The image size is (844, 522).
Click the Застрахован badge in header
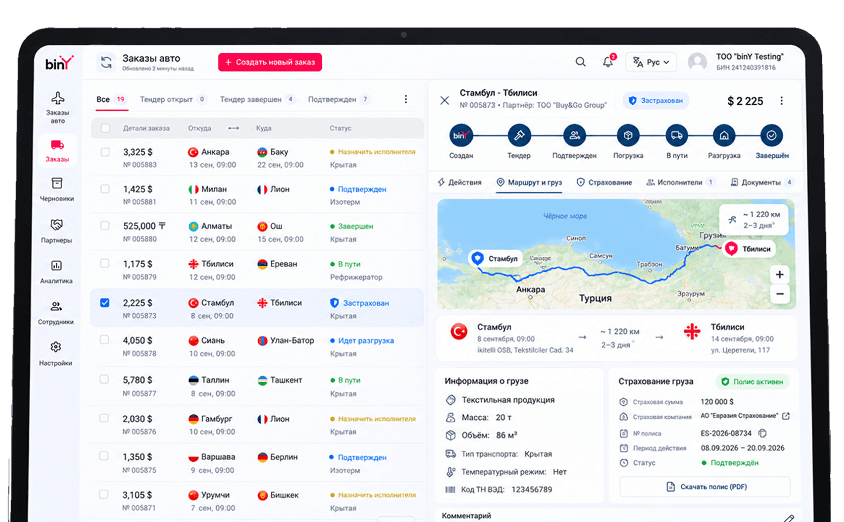(x=656, y=101)
